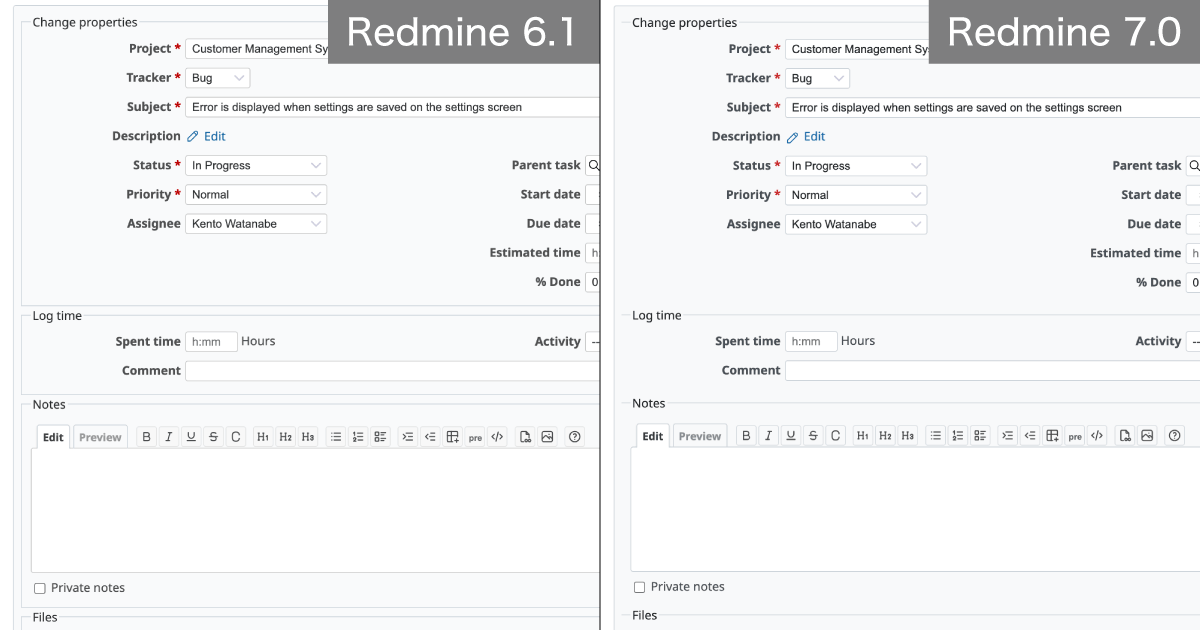The width and height of the screenshot is (1200, 630).
Task: Select the underline icon in Notes toolbar
Action: (x=190, y=436)
